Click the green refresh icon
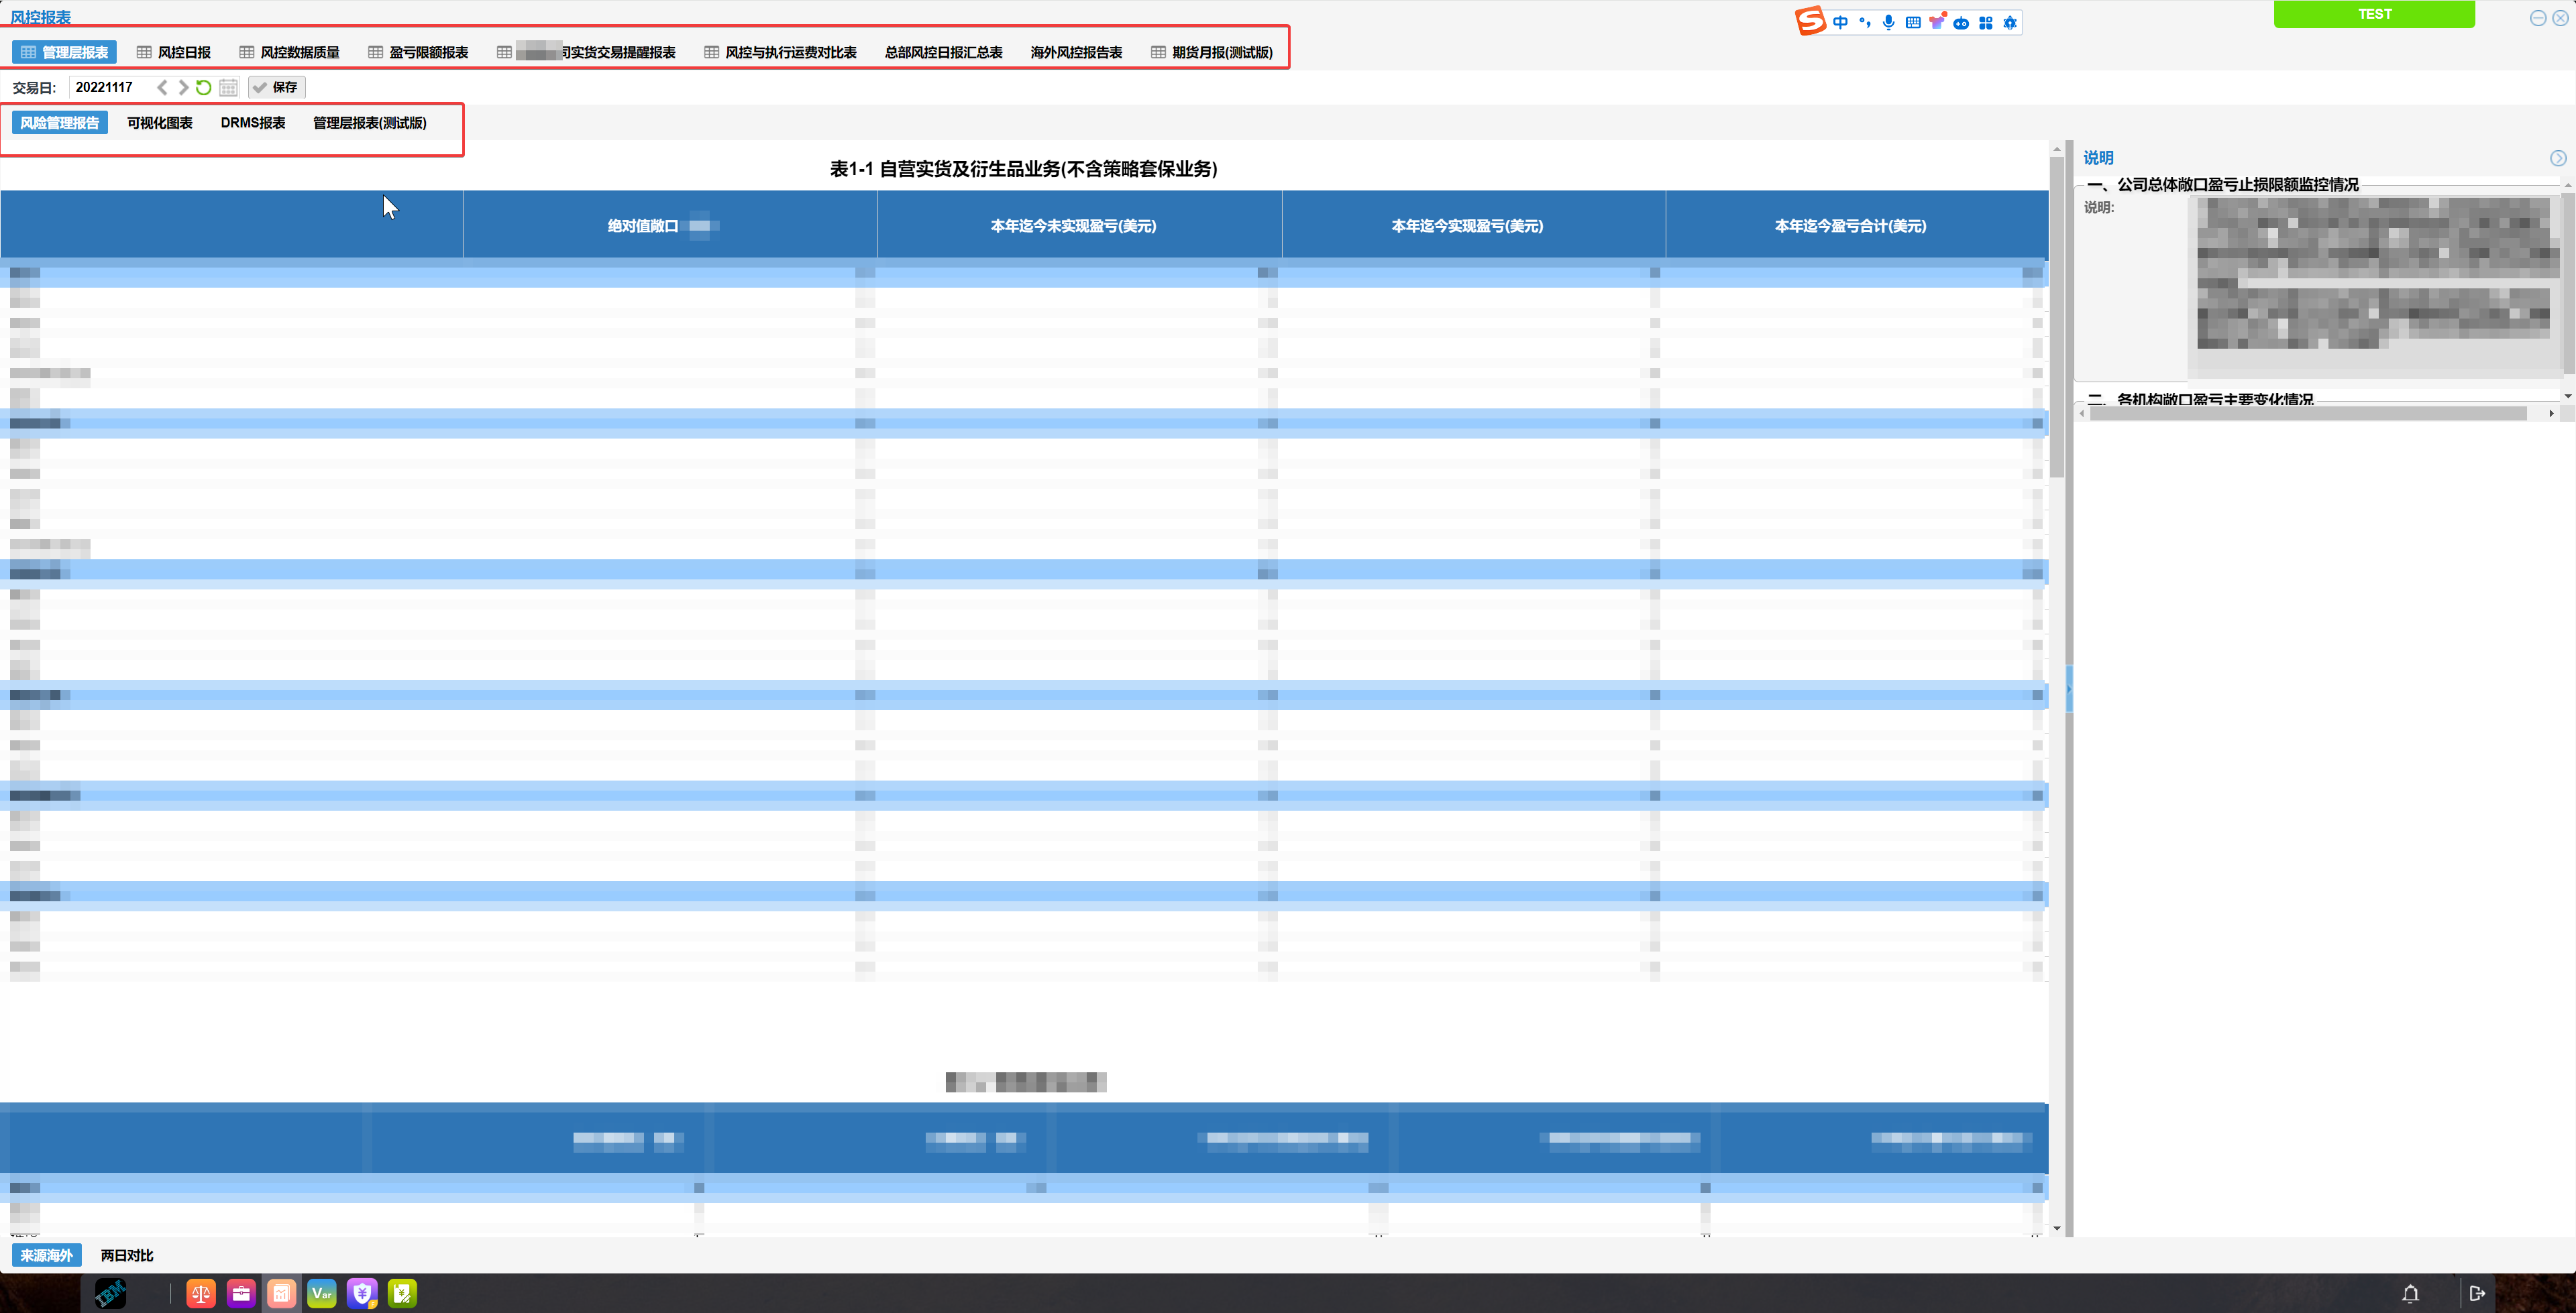Screen dimensions: 2576x1313 pyautogui.click(x=204, y=87)
